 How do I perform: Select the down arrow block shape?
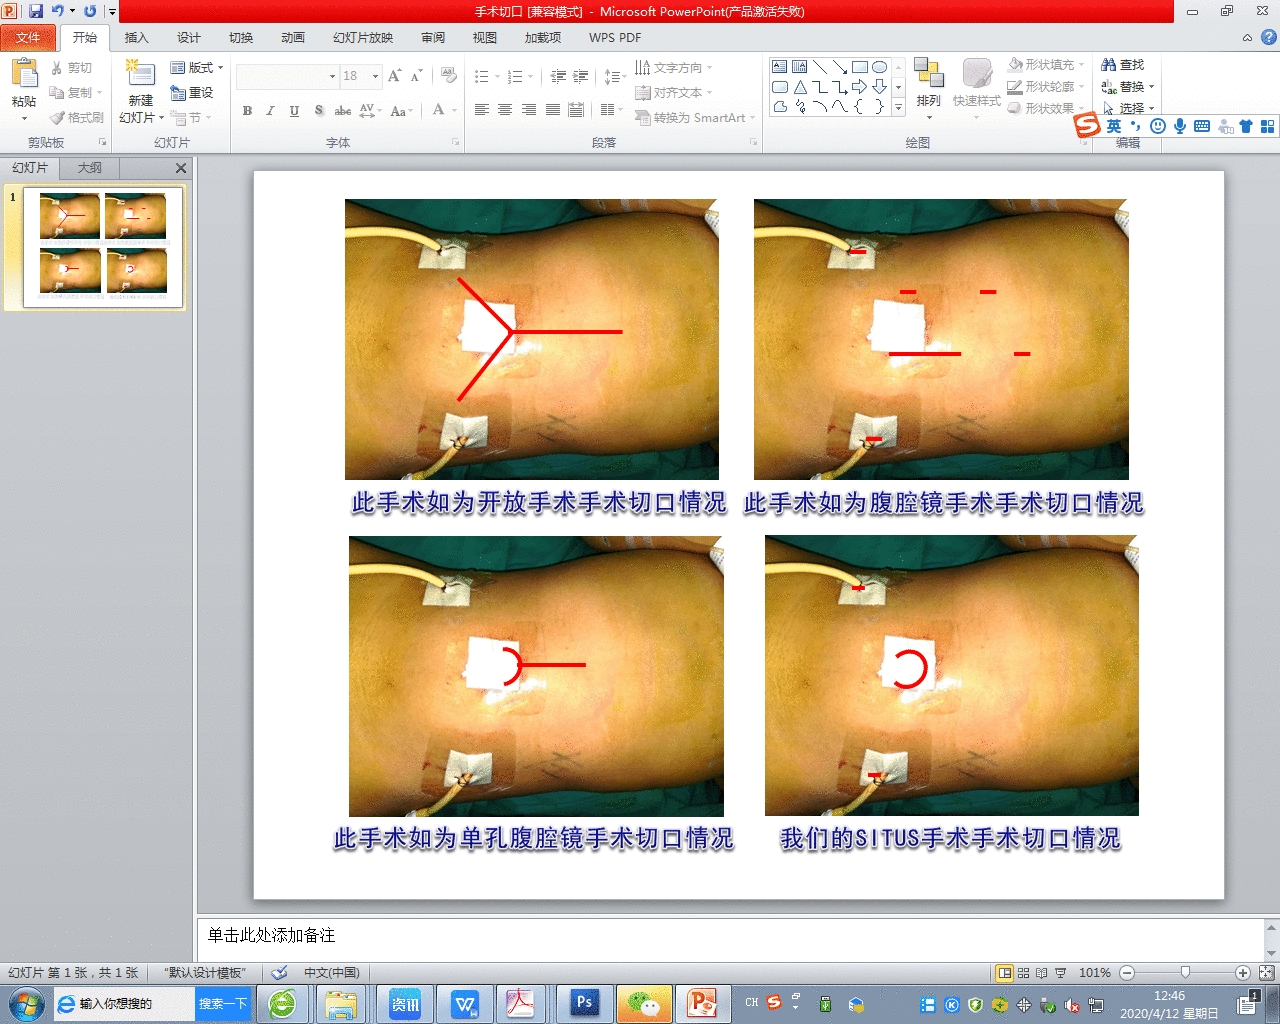[x=880, y=87]
